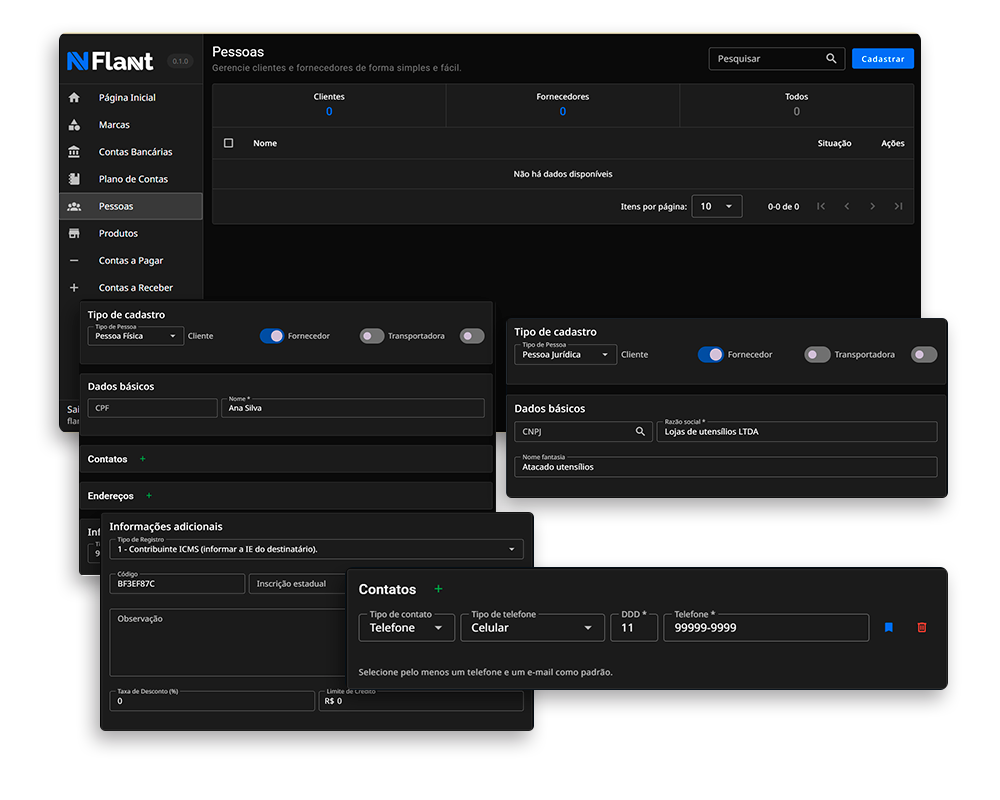
Task: Open the Itens por página dropdown
Action: click(716, 207)
